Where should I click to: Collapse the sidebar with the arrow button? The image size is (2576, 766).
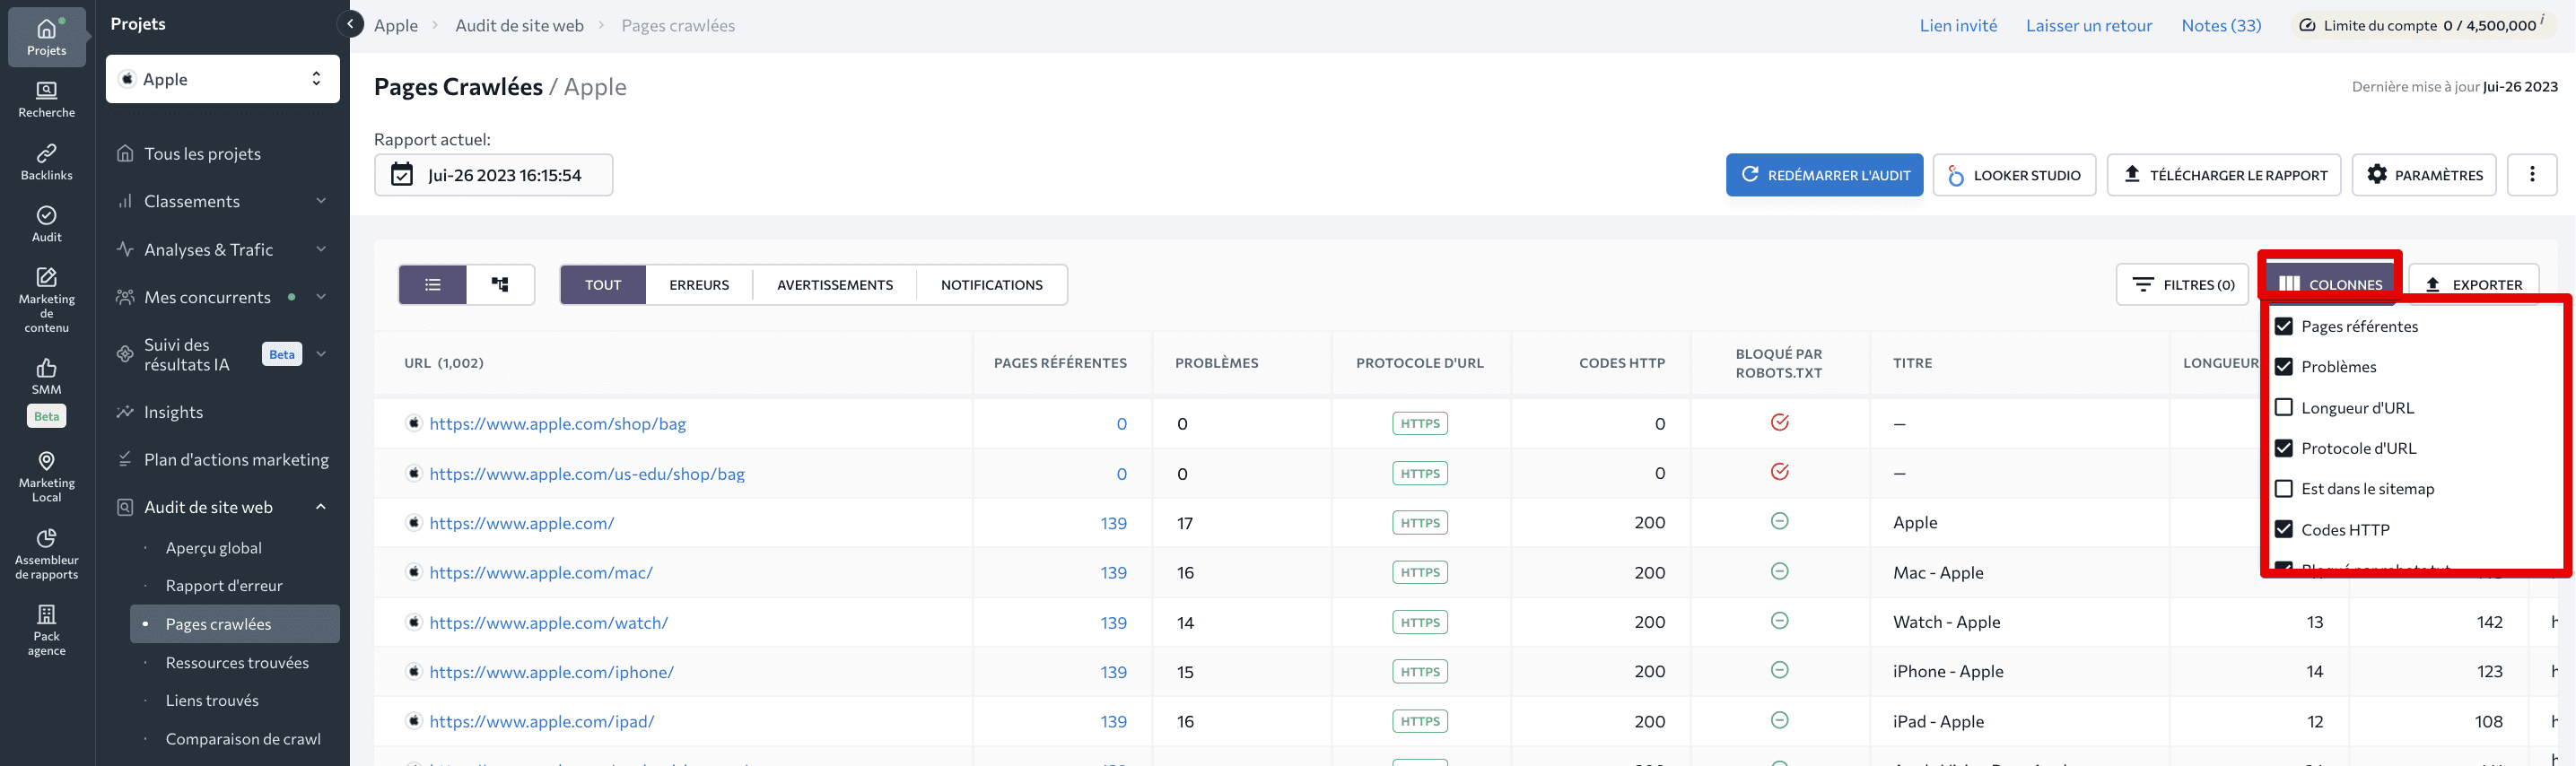point(350,24)
